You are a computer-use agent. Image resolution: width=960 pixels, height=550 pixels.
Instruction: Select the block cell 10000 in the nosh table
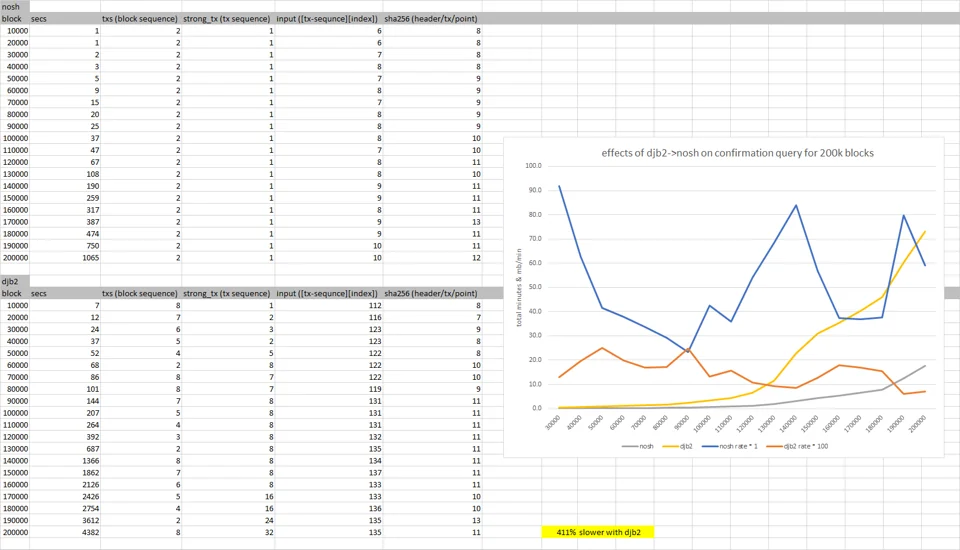(x=15, y=31)
